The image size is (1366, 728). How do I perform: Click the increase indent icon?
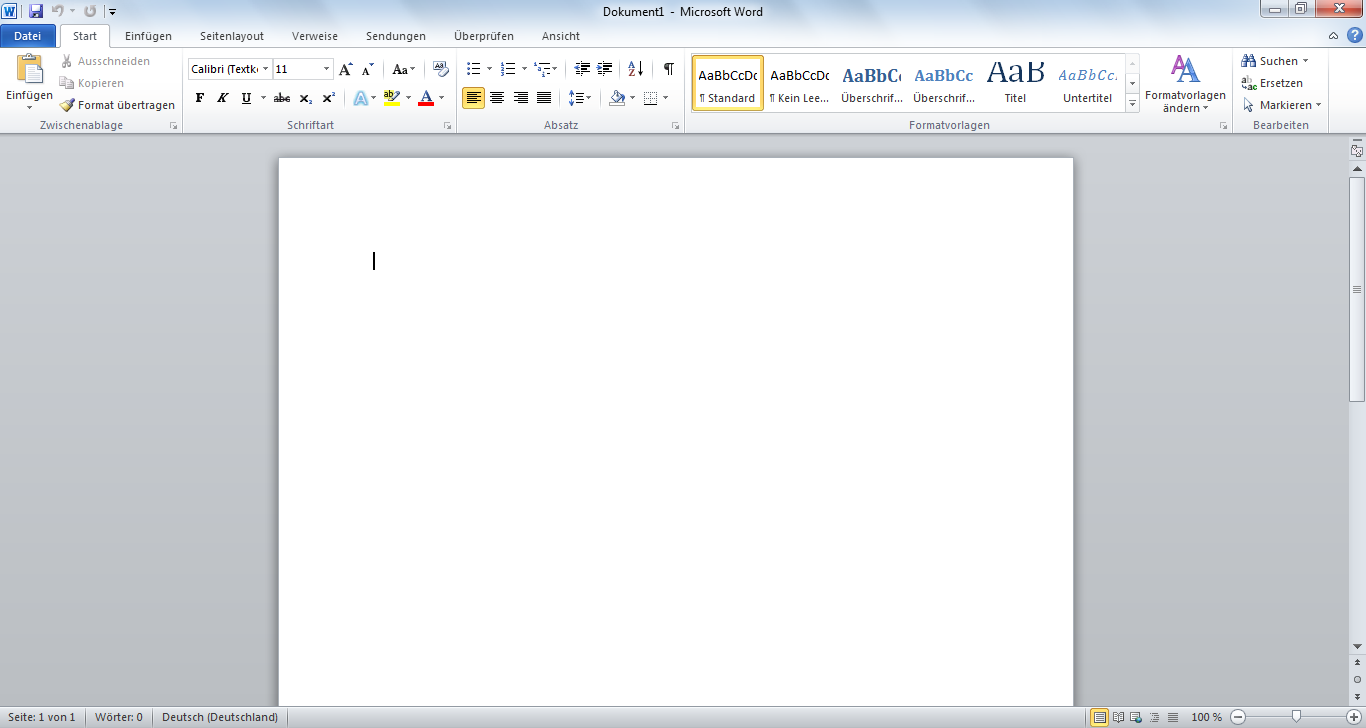click(x=604, y=69)
